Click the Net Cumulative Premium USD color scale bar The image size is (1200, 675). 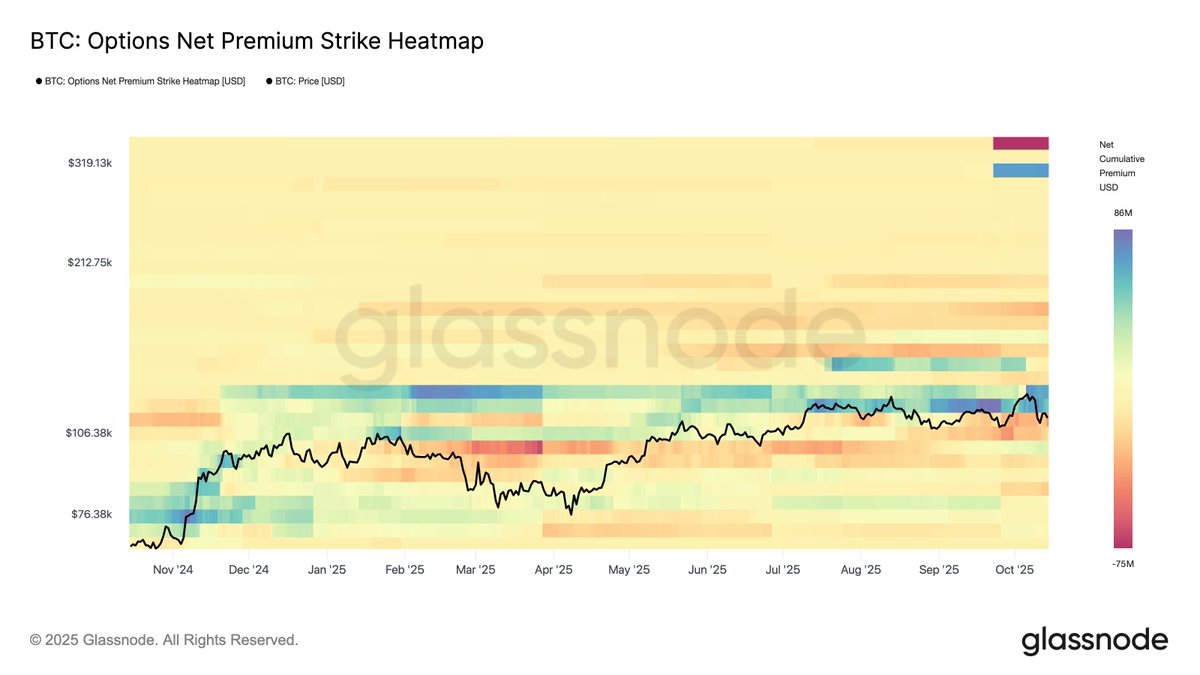[1123, 388]
